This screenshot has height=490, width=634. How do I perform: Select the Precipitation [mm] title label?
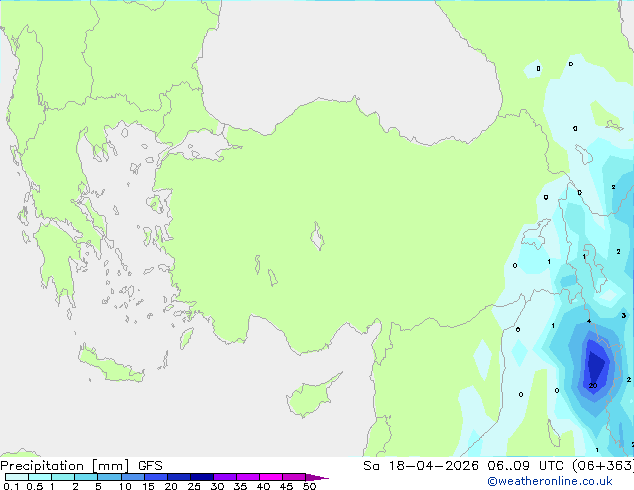coord(65,465)
